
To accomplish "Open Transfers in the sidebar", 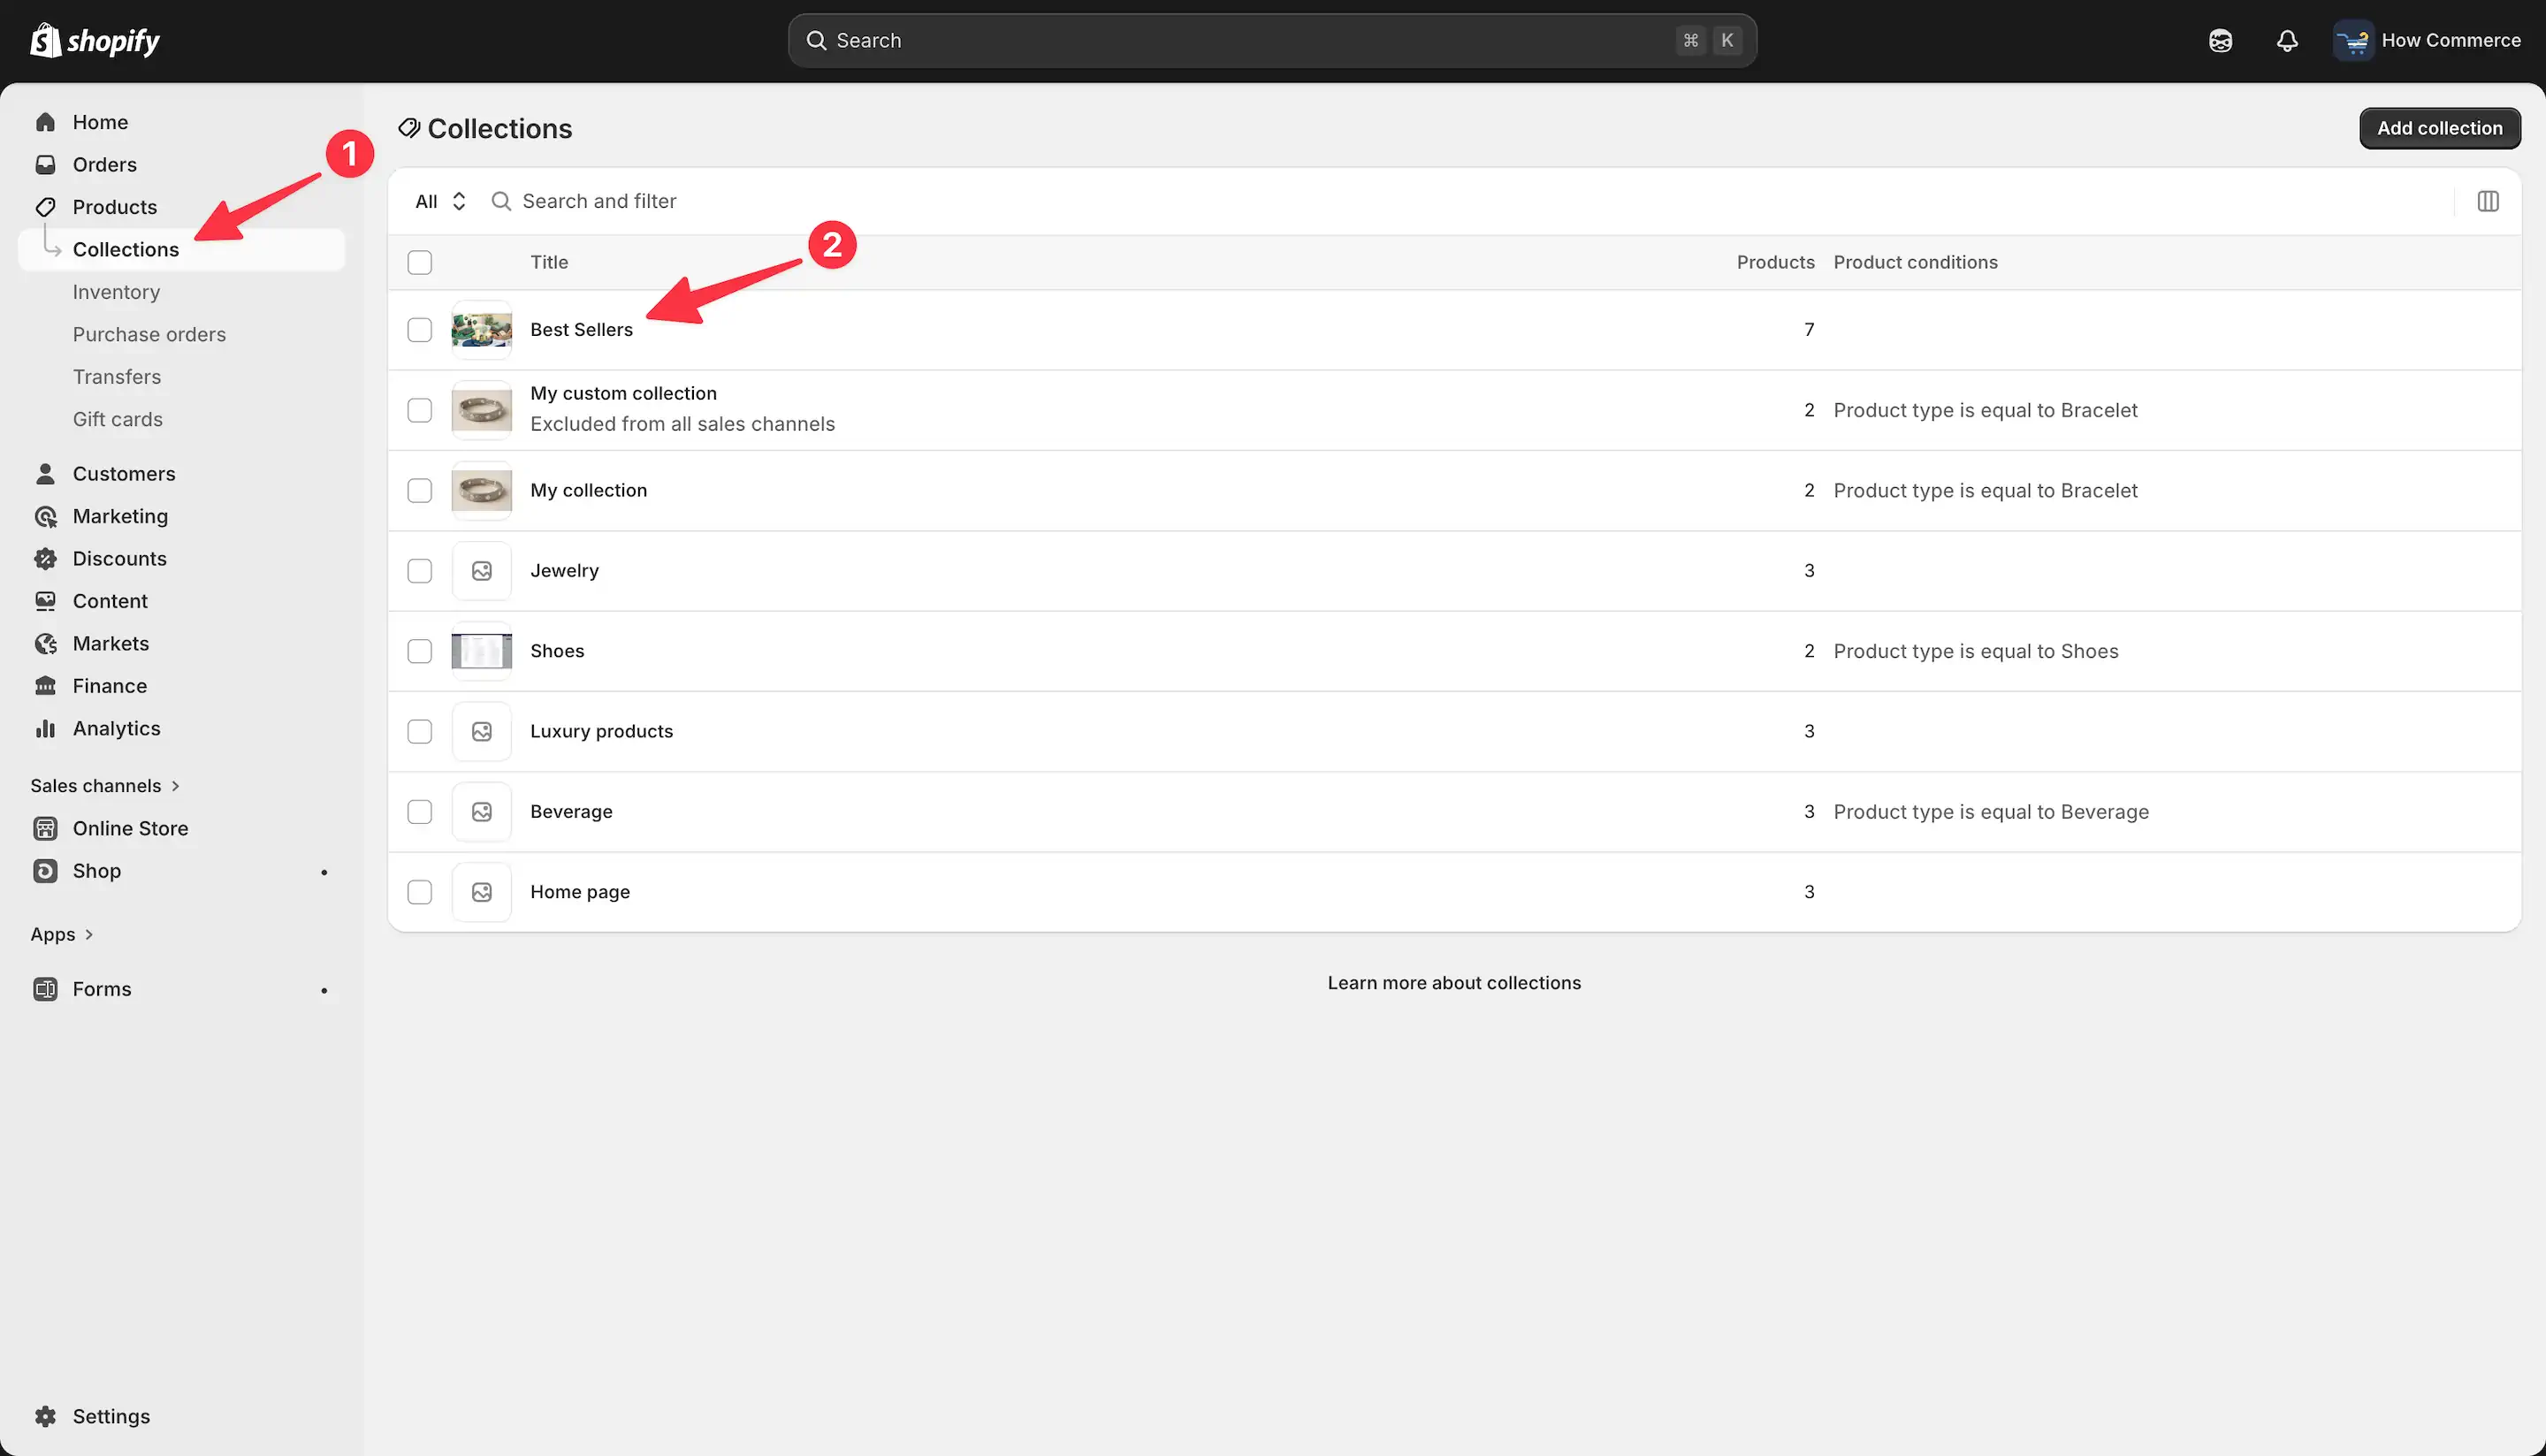I will 117,377.
